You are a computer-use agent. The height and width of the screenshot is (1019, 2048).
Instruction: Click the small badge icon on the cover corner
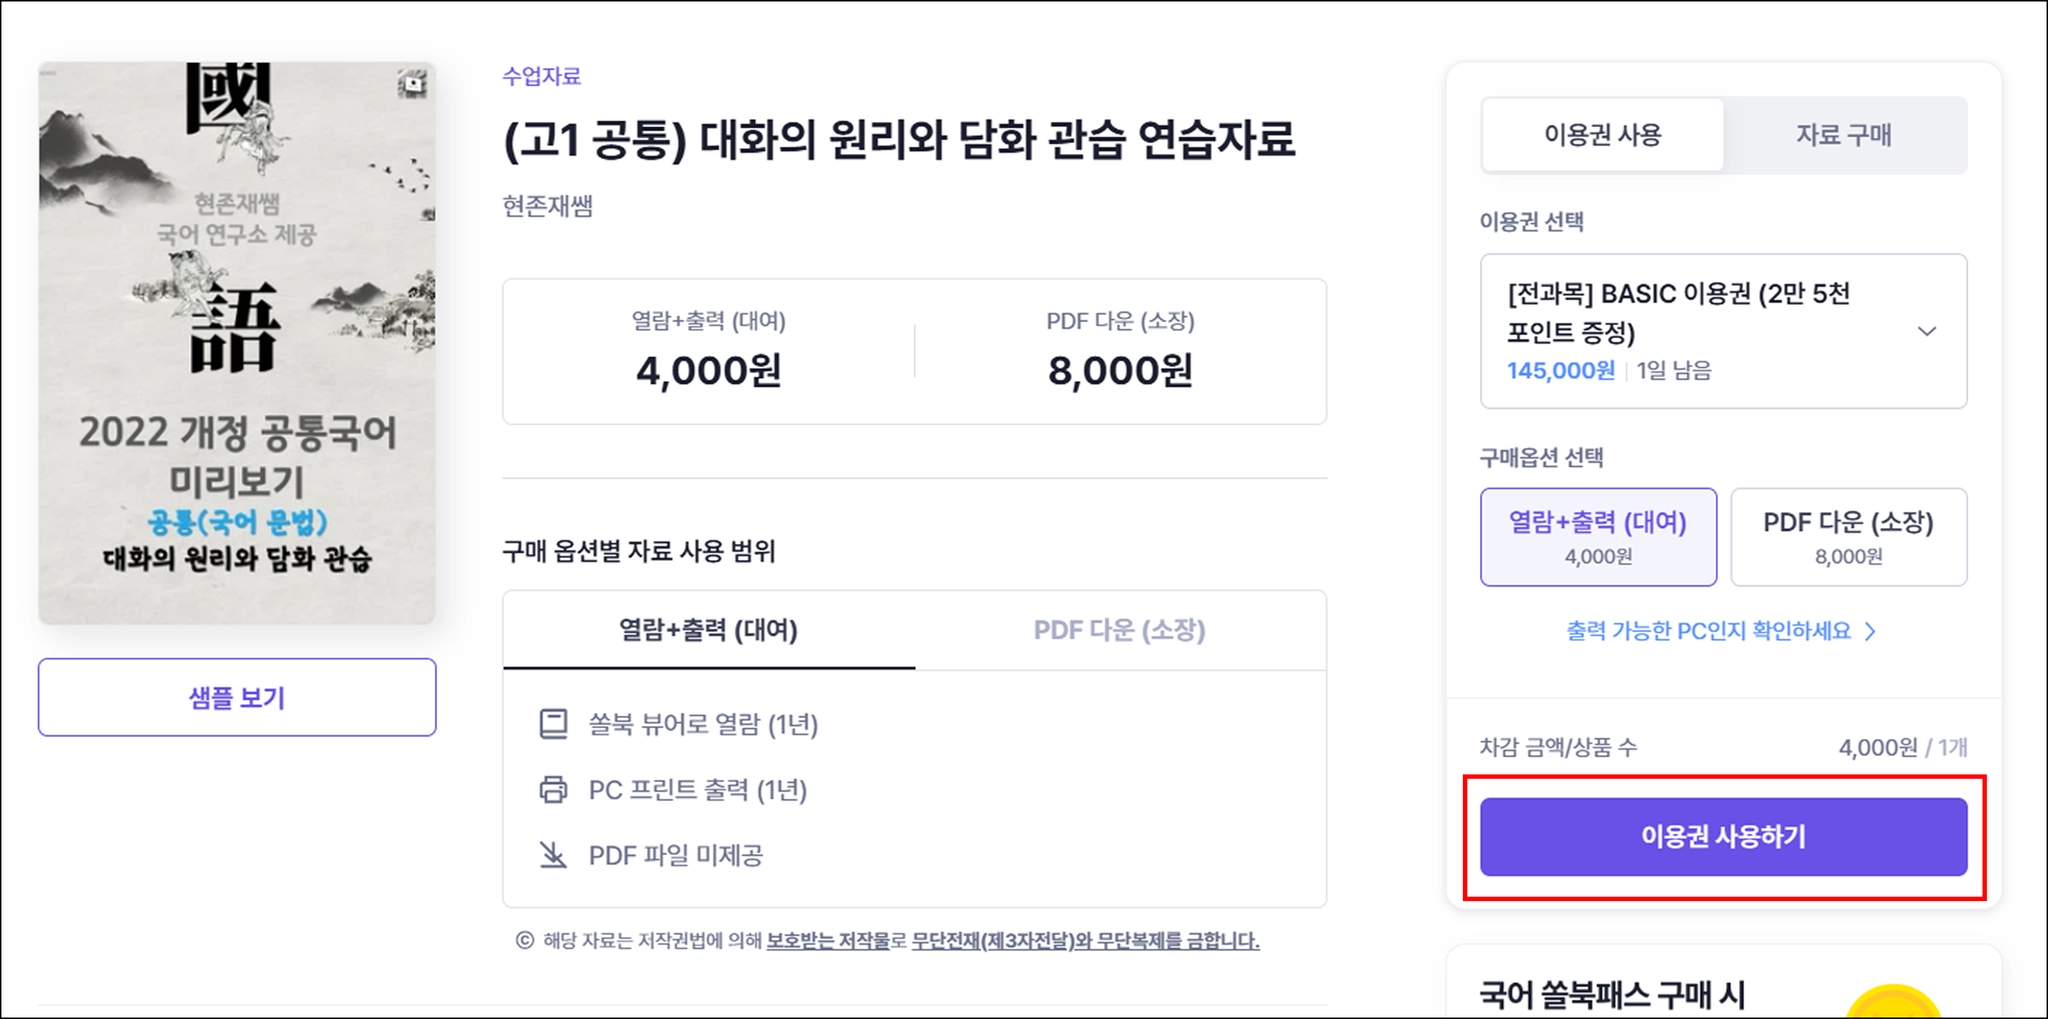412,85
